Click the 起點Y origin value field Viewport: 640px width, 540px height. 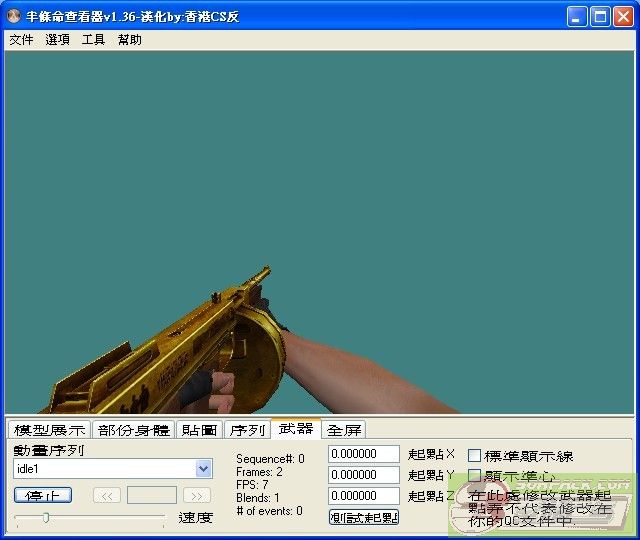coord(364,475)
